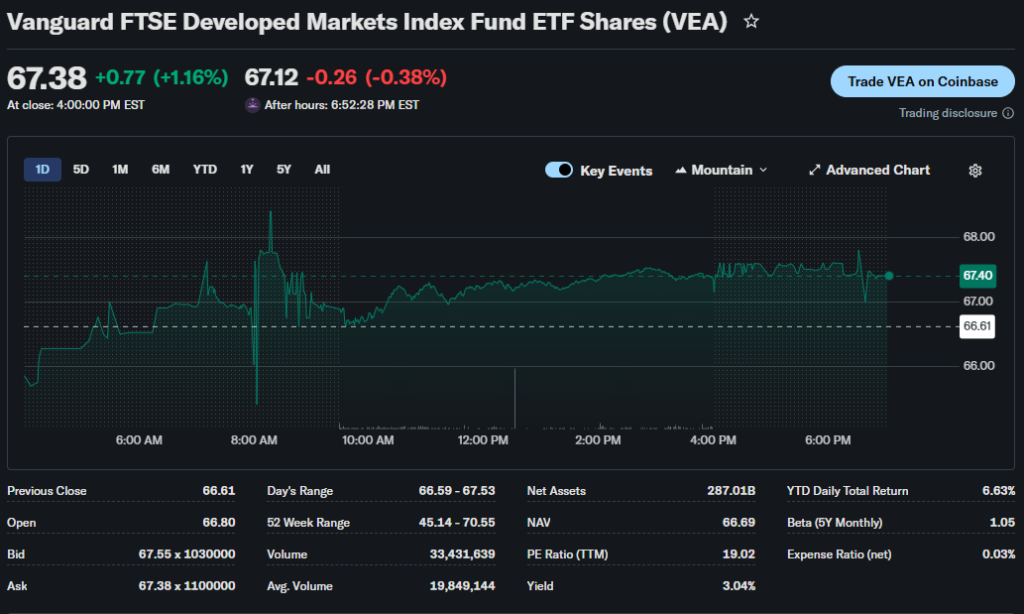
Task: Show the 5Y chart range
Action: (284, 170)
